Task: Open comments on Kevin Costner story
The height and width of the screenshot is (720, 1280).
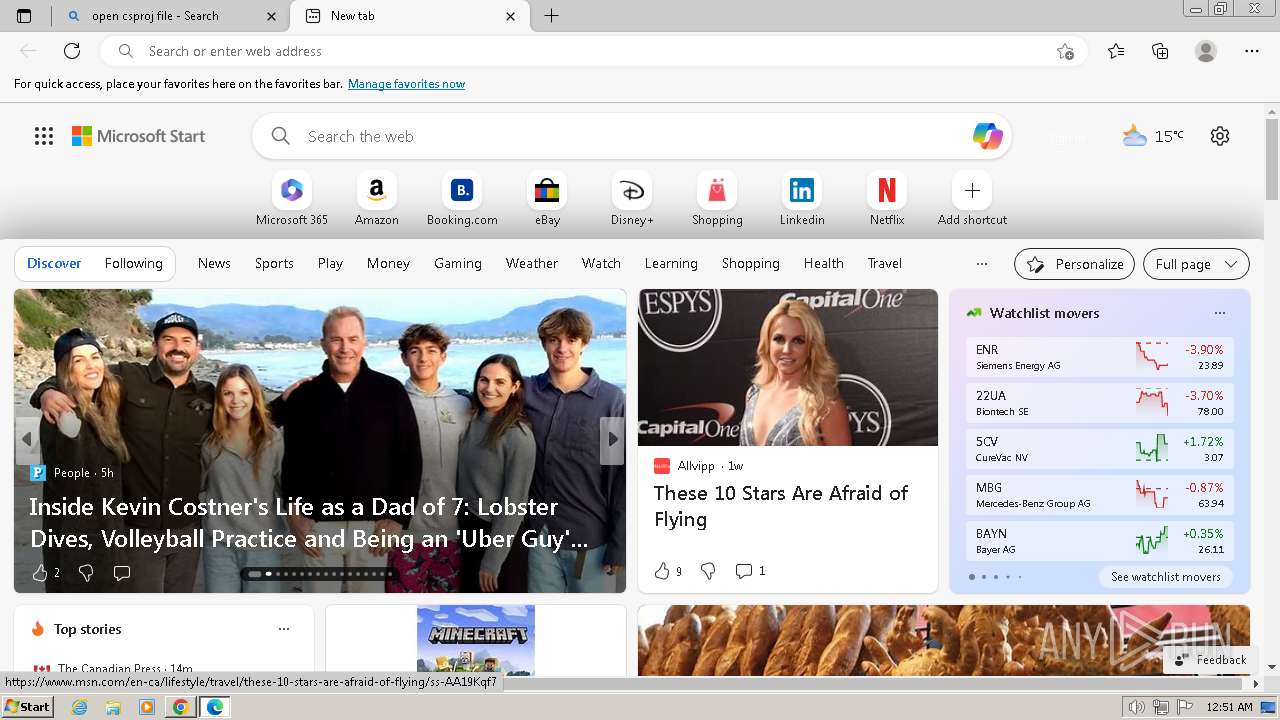Action: (122, 573)
